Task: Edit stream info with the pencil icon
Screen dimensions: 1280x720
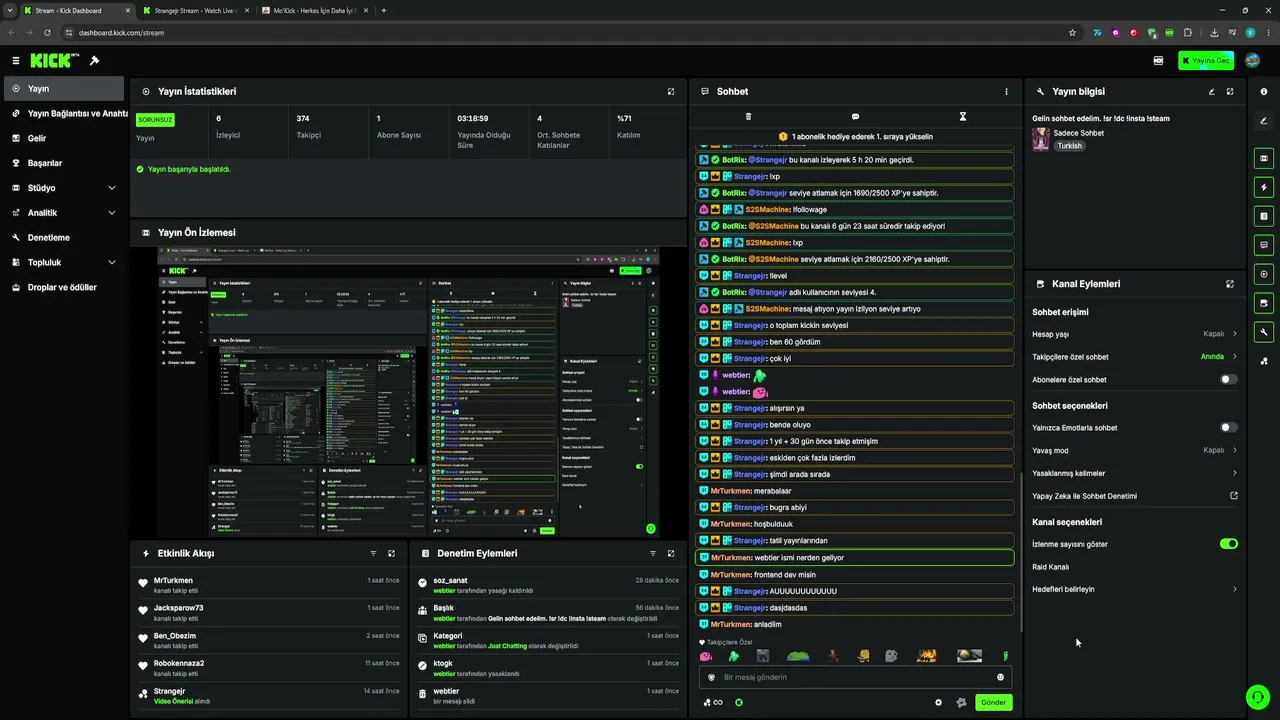Action: click(x=1211, y=92)
